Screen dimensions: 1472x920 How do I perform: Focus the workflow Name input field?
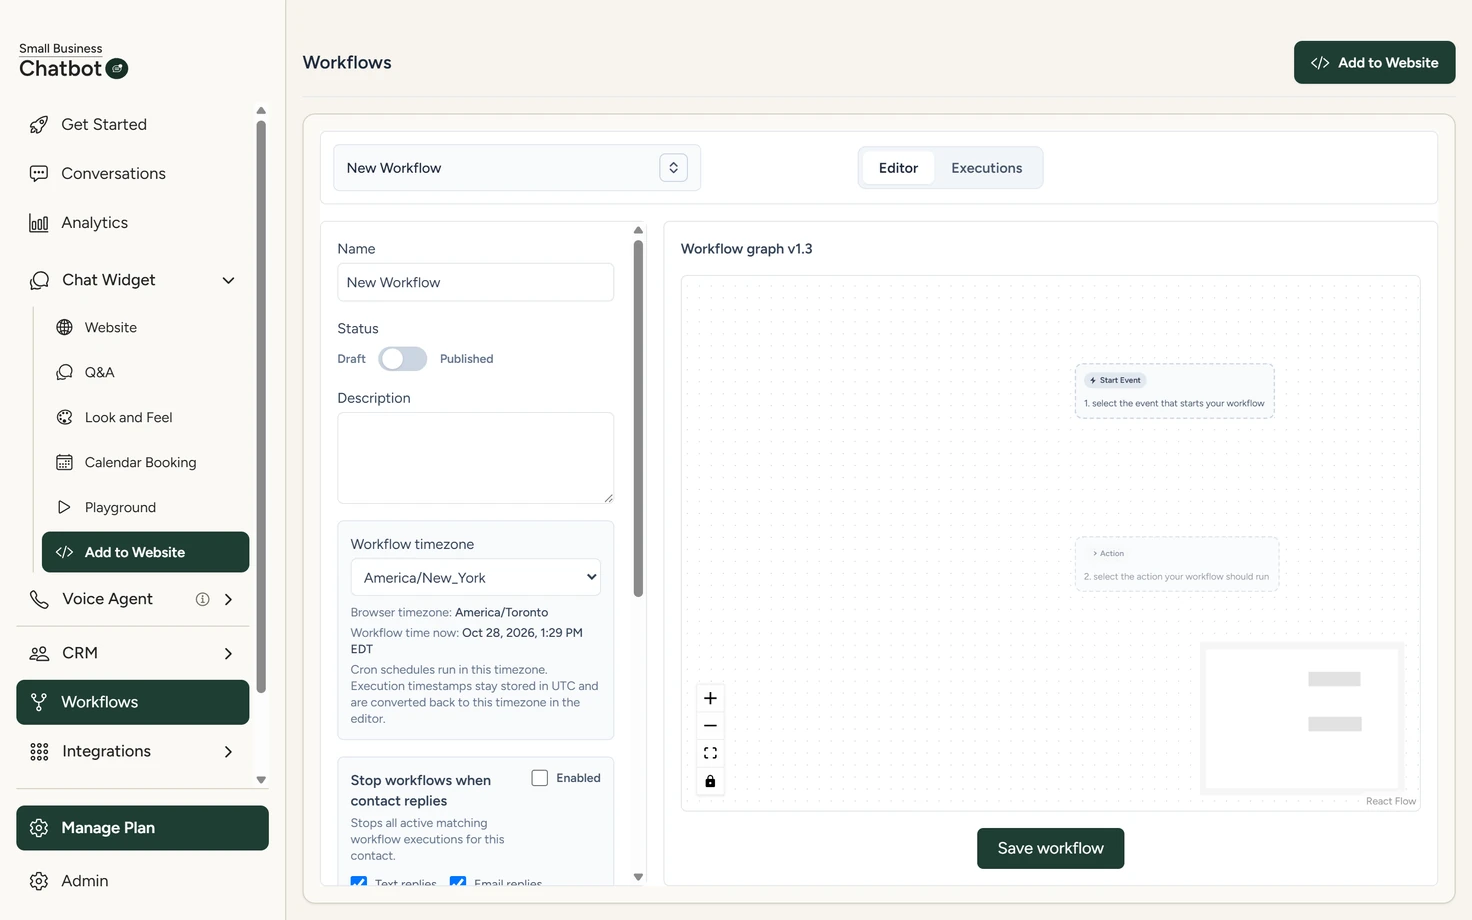(476, 282)
